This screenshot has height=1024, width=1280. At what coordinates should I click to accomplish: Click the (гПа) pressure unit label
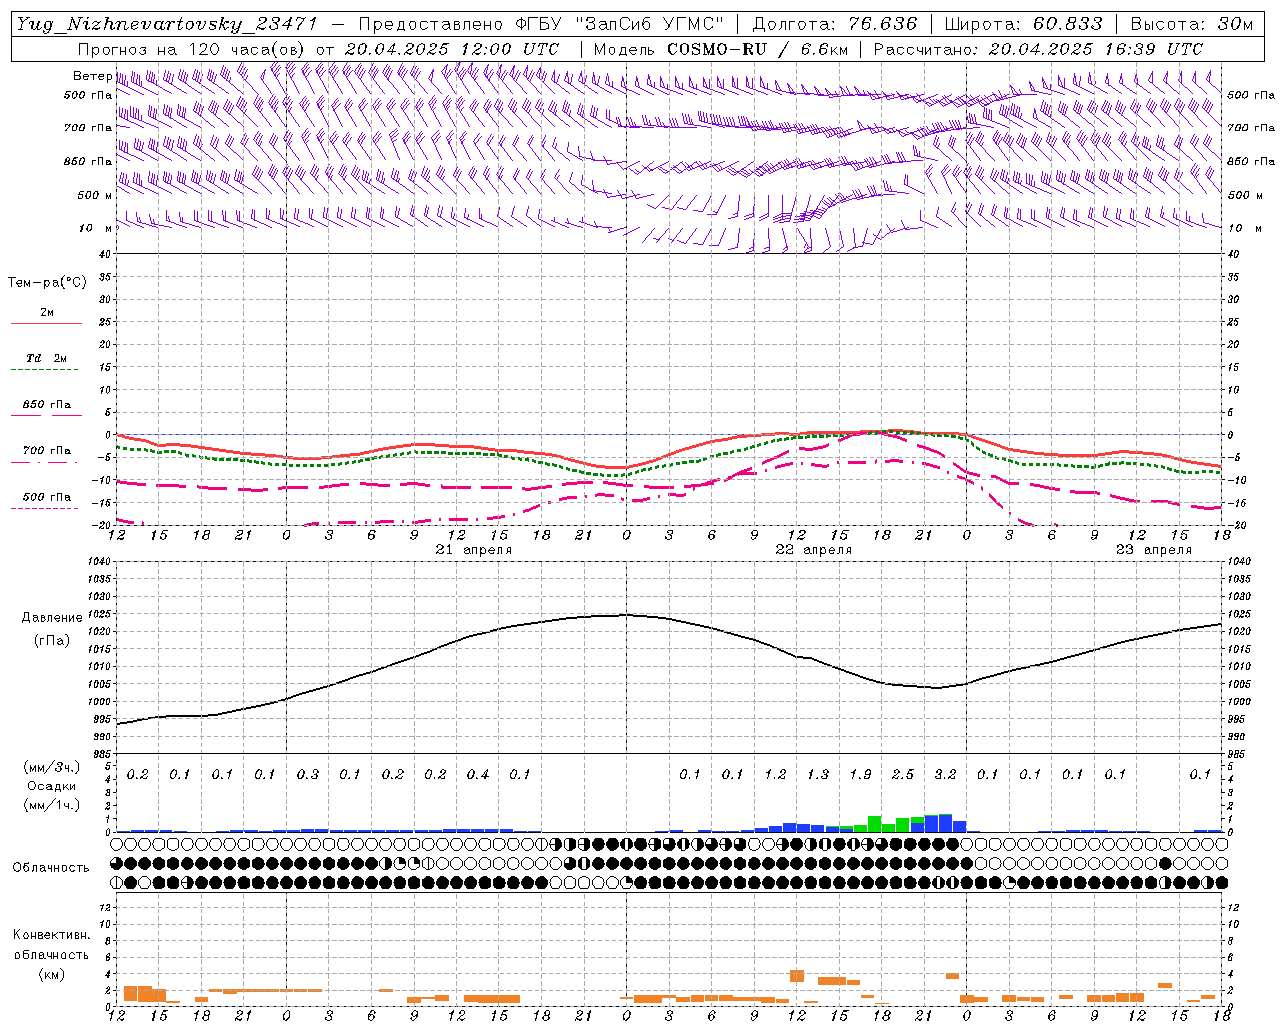point(52,641)
